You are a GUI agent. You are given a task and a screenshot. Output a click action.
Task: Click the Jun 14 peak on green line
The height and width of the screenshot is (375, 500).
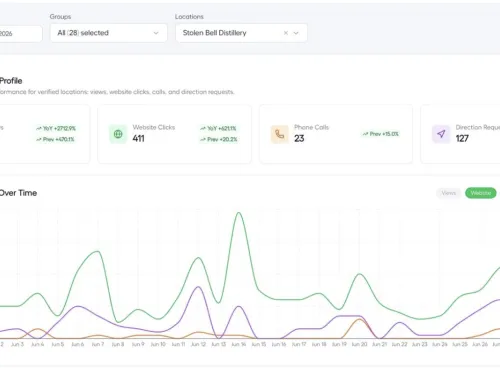[239, 213]
